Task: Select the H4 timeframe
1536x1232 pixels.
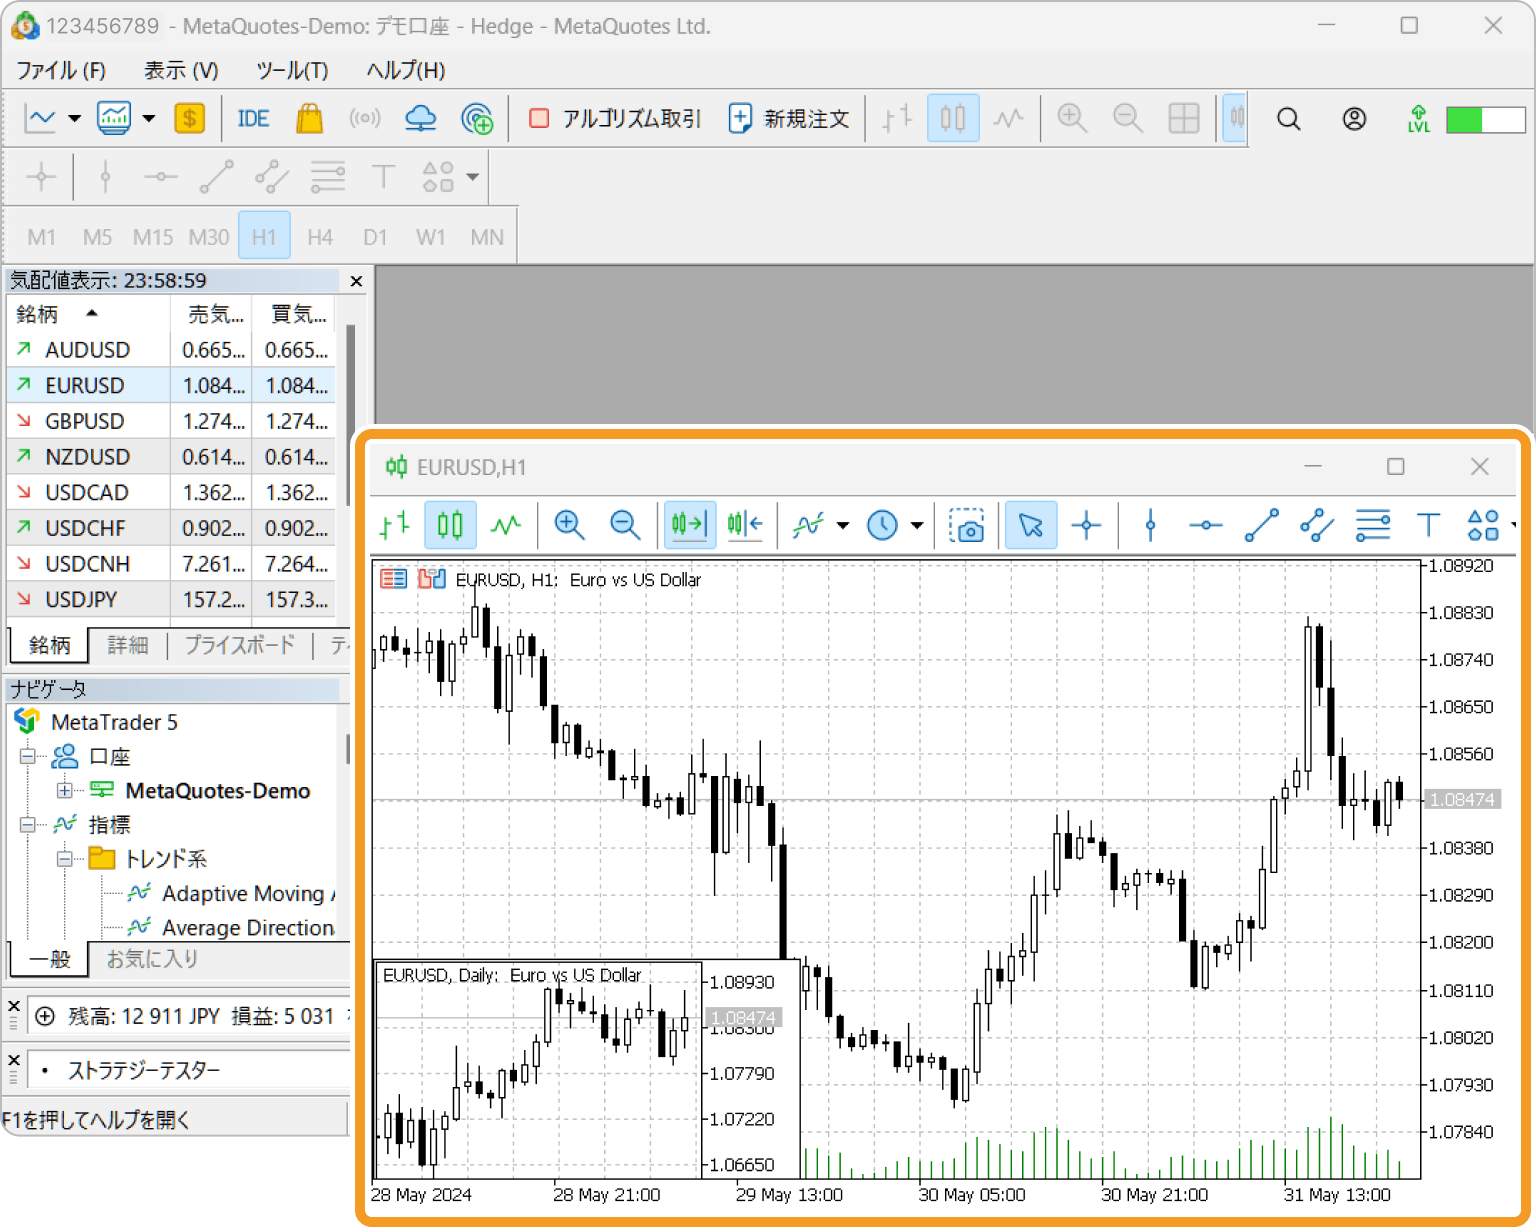Action: point(320,237)
